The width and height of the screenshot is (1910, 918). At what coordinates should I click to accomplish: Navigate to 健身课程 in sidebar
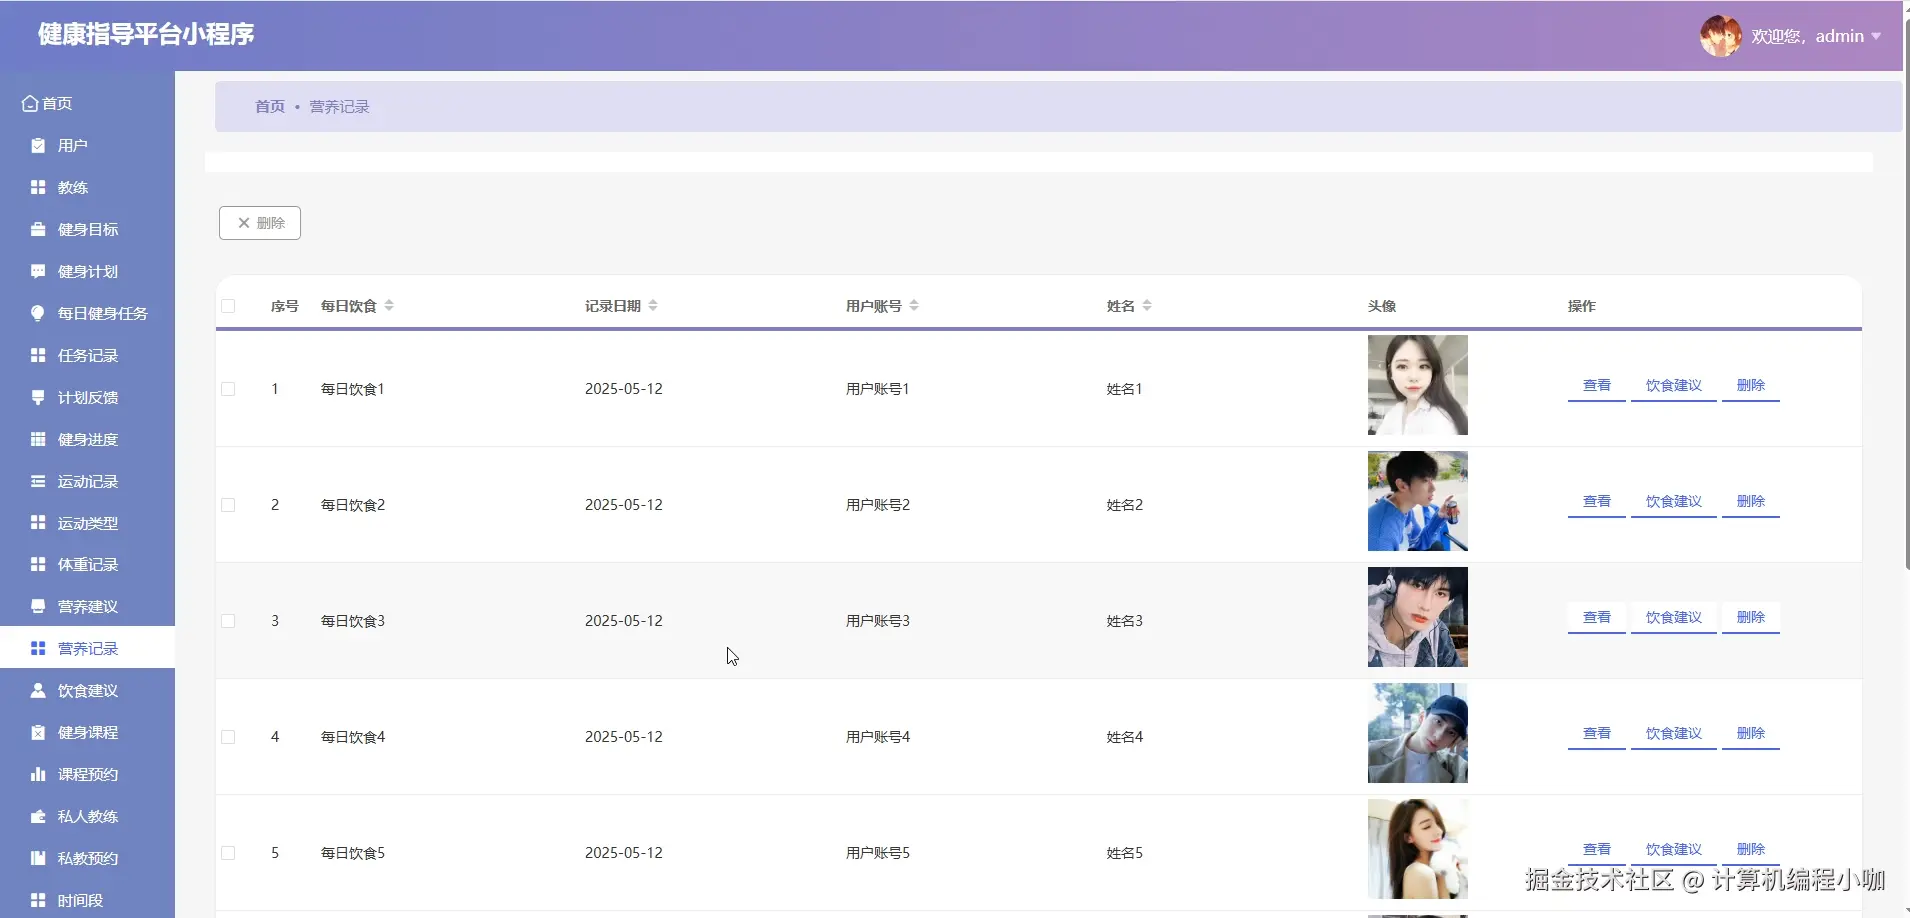click(x=87, y=733)
